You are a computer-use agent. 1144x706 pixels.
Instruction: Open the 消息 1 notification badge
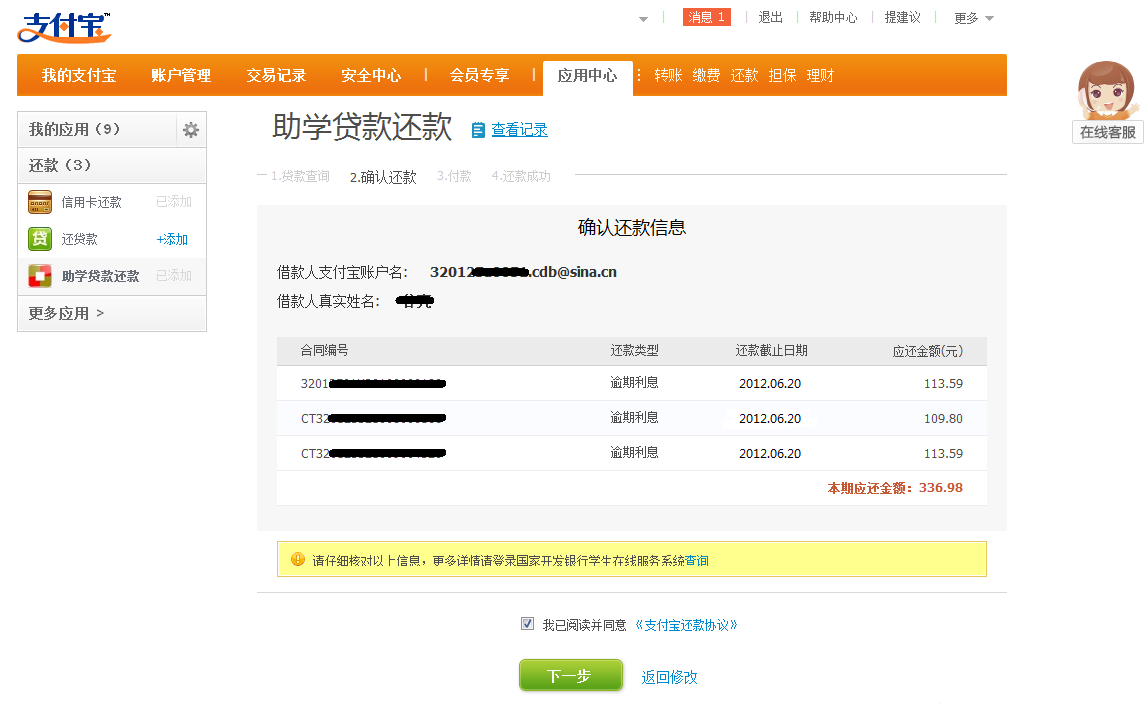707,17
